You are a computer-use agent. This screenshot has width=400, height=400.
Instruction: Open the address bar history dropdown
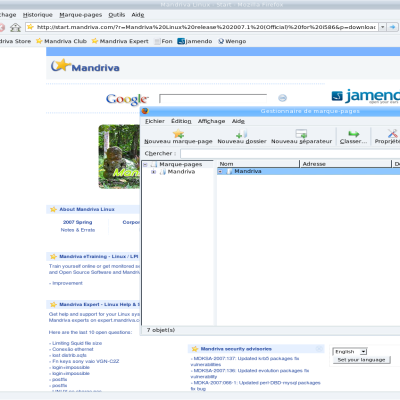click(x=383, y=27)
